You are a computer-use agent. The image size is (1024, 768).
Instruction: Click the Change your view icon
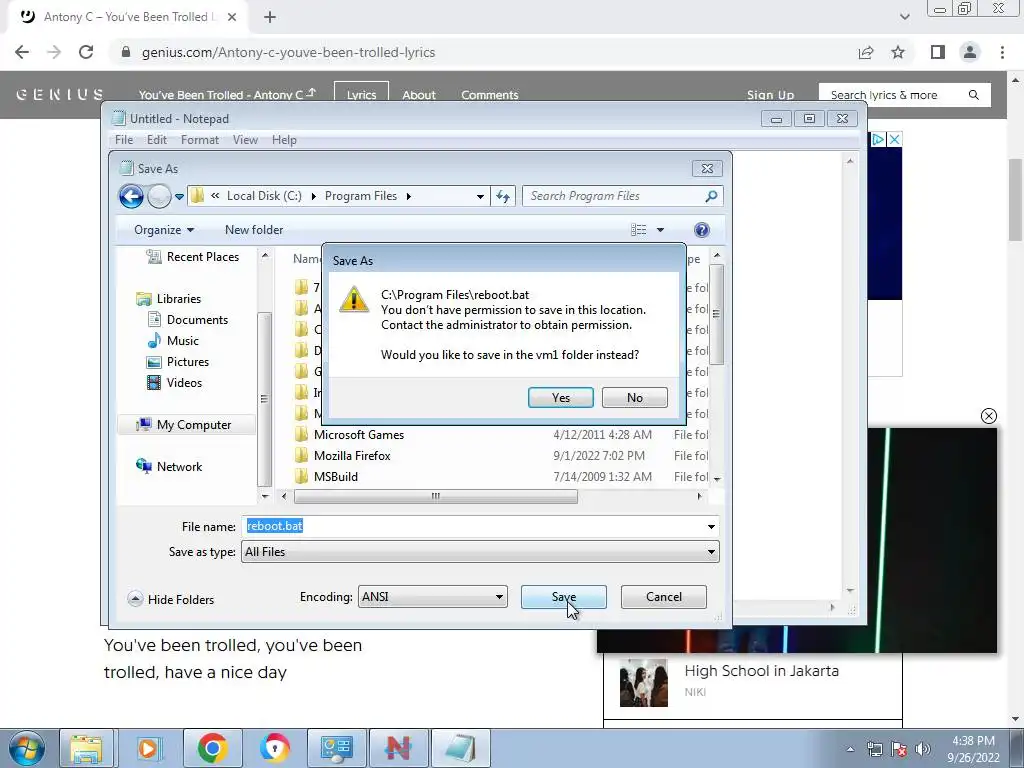(x=639, y=230)
